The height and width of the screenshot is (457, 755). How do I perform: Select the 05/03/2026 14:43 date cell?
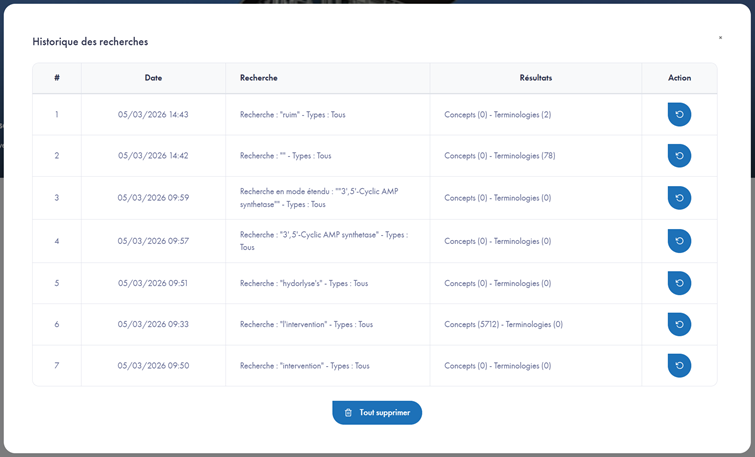click(x=153, y=115)
